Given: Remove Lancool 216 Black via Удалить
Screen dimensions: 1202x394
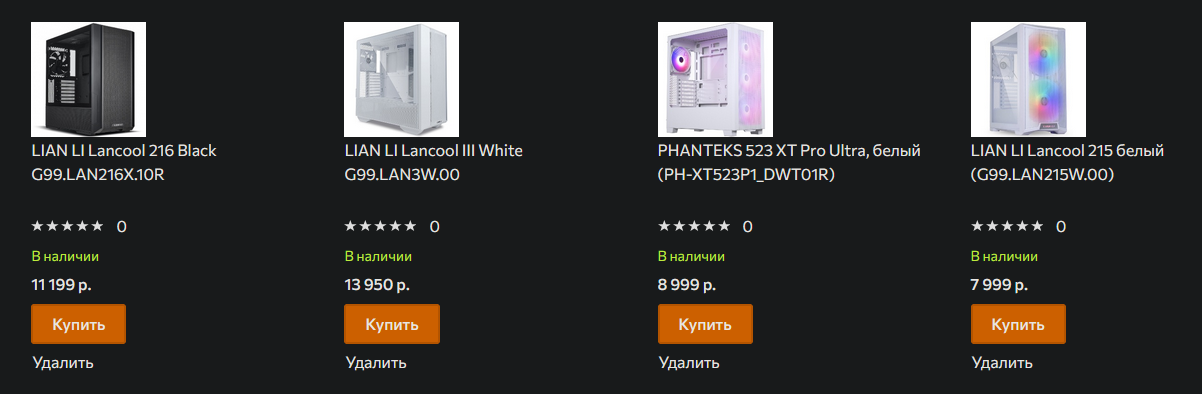Looking at the screenshot, I should (63, 362).
